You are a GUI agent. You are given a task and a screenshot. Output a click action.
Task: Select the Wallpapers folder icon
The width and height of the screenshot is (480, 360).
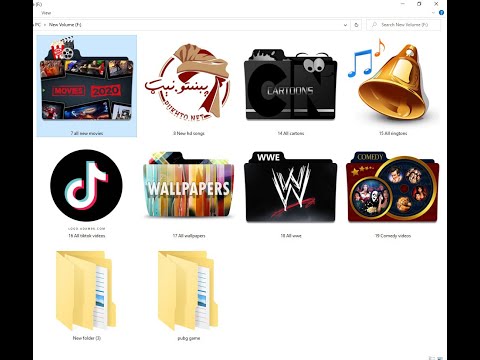[189, 184]
